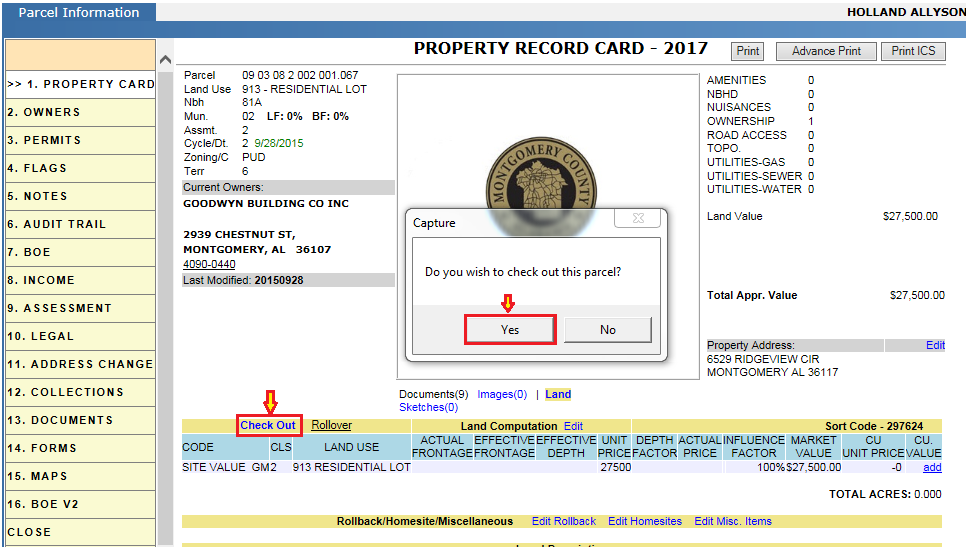This screenshot has height=547, width=966.
Task: Click Edit beside Land Computation
Action: (573, 425)
